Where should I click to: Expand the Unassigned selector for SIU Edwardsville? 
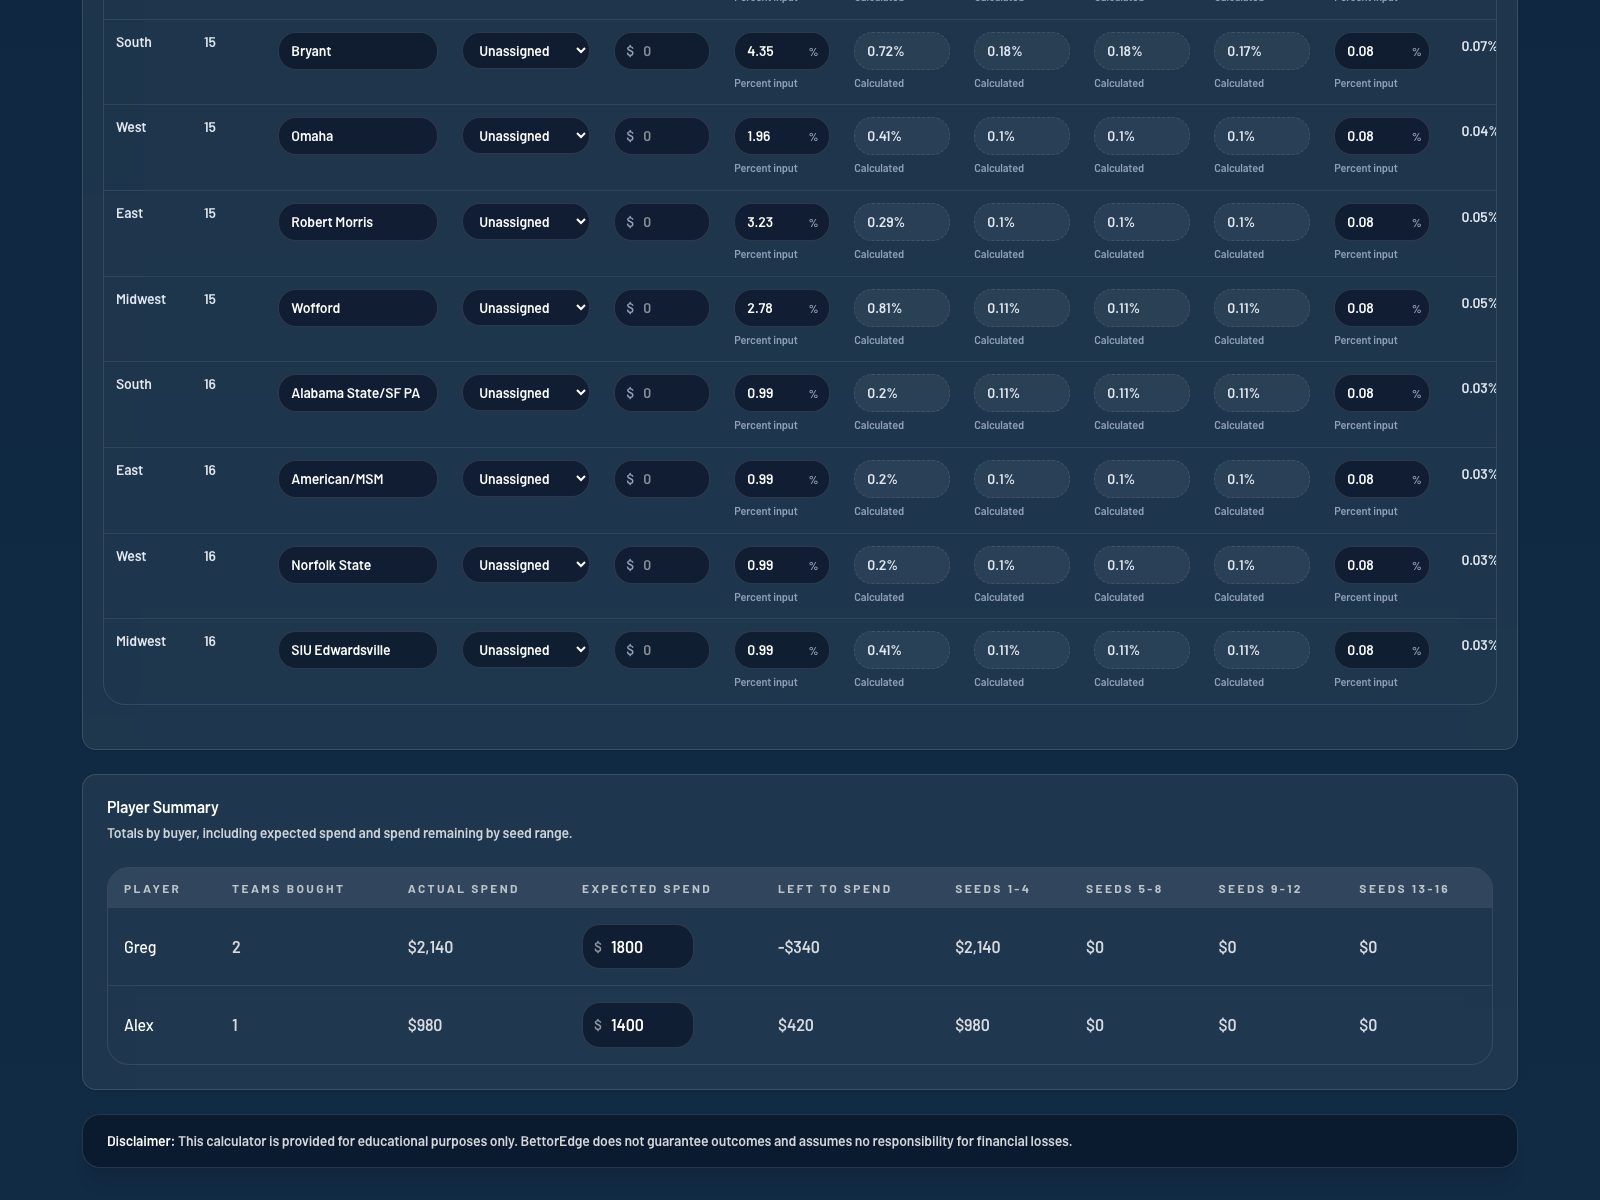(525, 649)
